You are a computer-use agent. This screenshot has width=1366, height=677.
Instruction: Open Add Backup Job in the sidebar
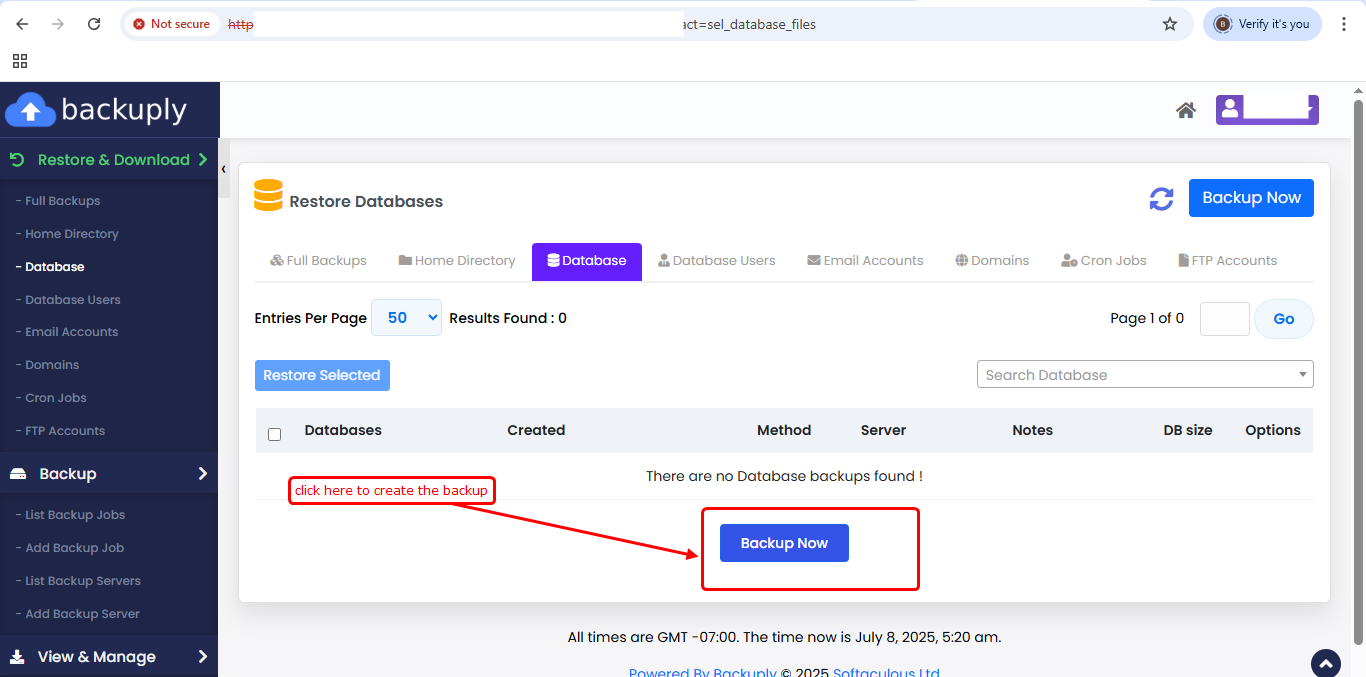(x=74, y=548)
